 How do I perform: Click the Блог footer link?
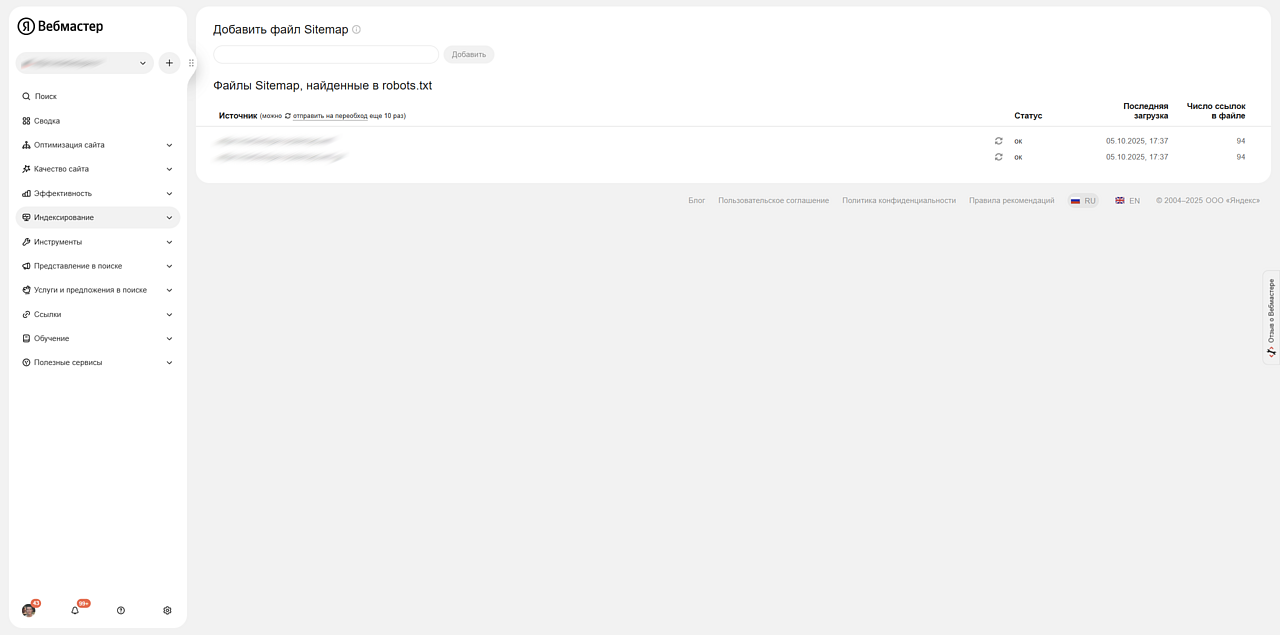(x=696, y=201)
